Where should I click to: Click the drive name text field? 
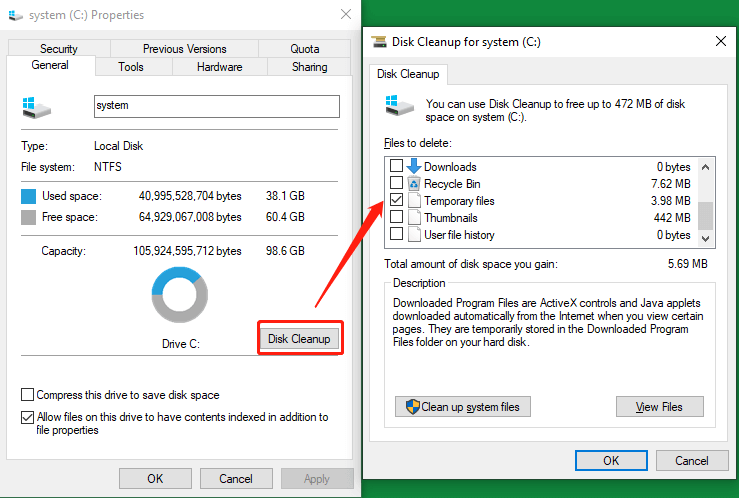(x=216, y=106)
